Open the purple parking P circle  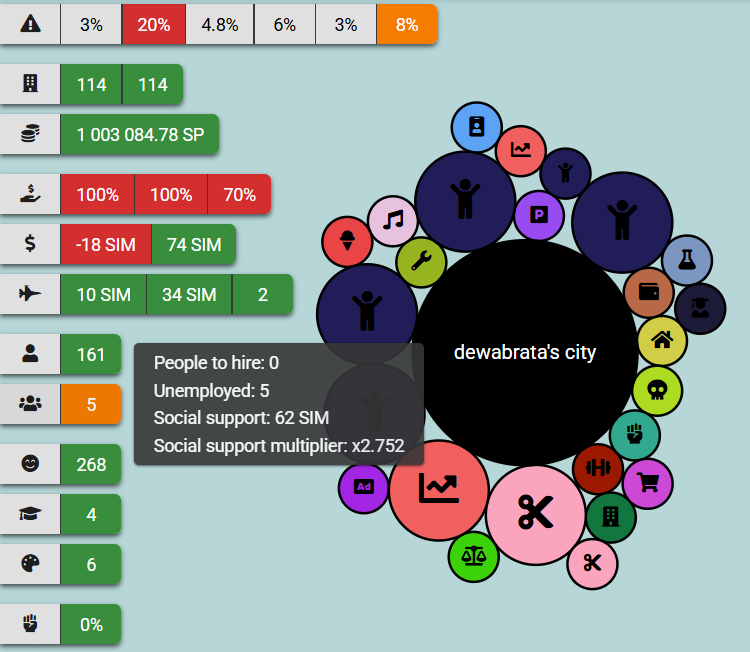pyautogui.click(x=539, y=215)
